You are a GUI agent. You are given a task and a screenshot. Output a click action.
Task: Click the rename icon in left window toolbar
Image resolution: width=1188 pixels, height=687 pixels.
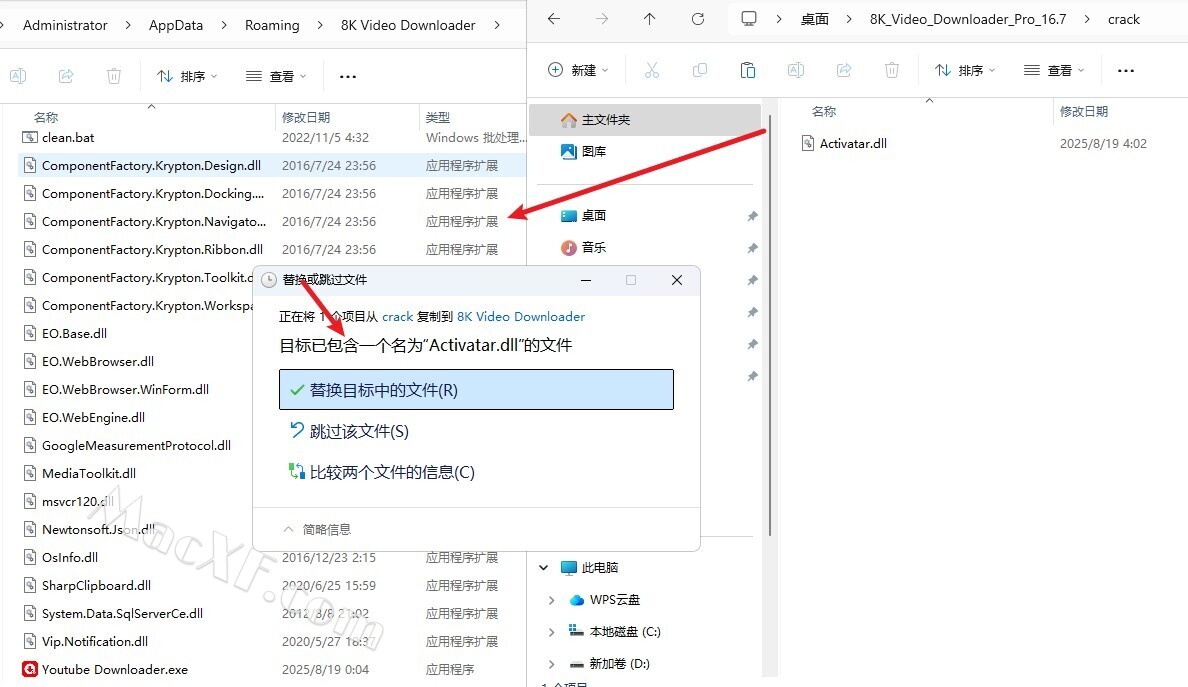[x=18, y=76]
